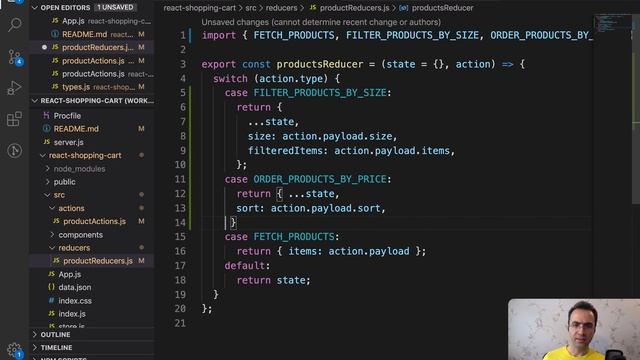Click src breadcrumb segment
This screenshot has width=640, height=360.
pyautogui.click(x=251, y=8)
